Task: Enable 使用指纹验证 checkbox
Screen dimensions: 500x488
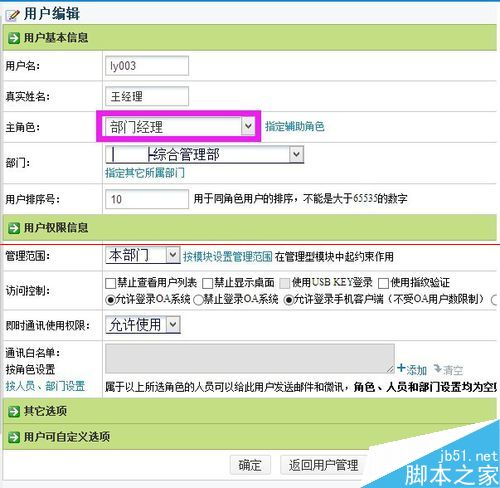Action: click(x=383, y=284)
